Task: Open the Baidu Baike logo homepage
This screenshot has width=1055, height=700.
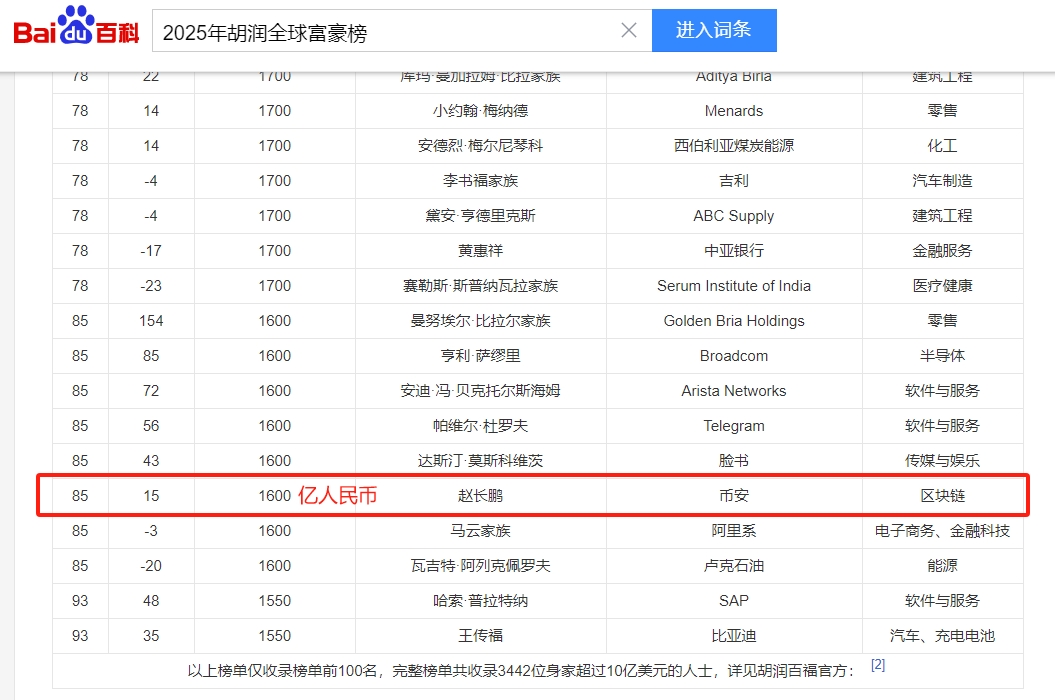Action: pyautogui.click(x=76, y=27)
